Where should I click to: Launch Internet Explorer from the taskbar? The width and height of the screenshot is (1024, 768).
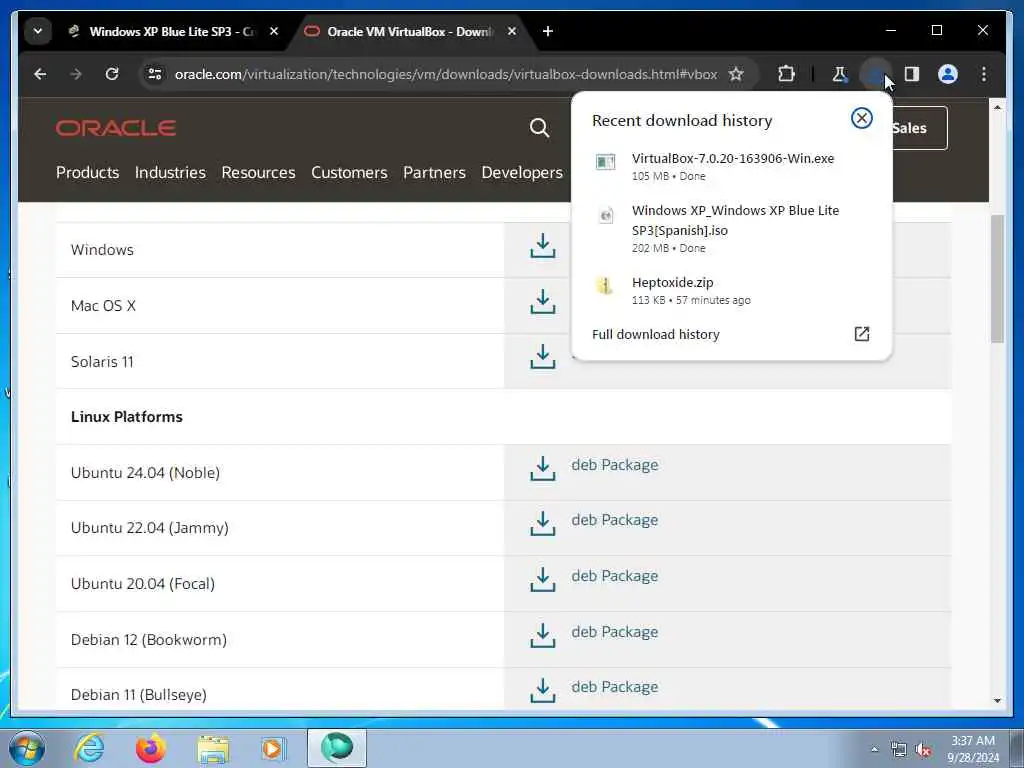89,748
